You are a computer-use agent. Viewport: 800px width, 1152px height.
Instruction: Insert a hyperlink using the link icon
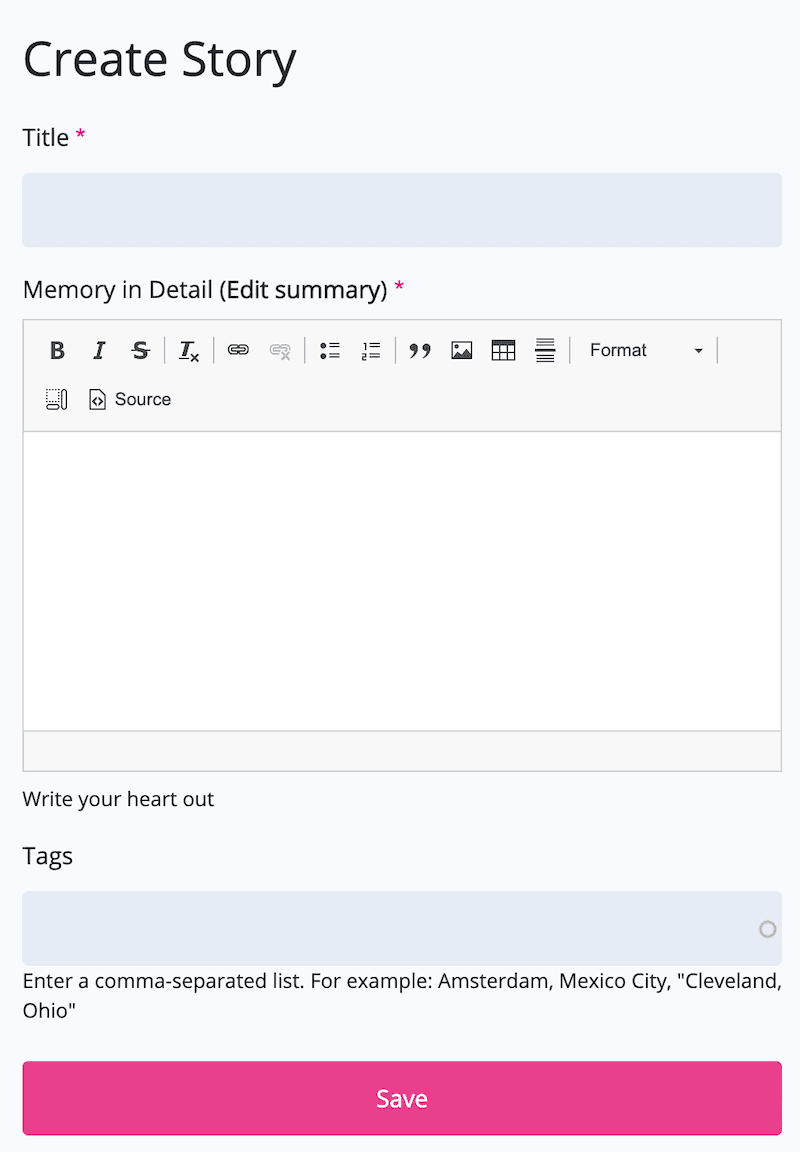[x=238, y=350]
